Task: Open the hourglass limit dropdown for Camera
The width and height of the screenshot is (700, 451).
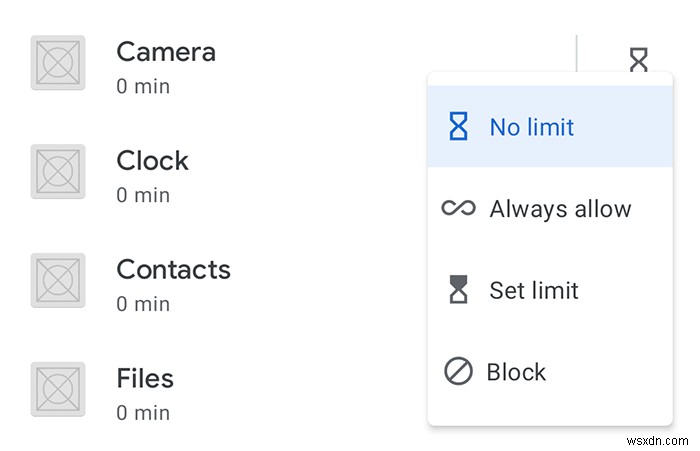Action: pyautogui.click(x=638, y=60)
